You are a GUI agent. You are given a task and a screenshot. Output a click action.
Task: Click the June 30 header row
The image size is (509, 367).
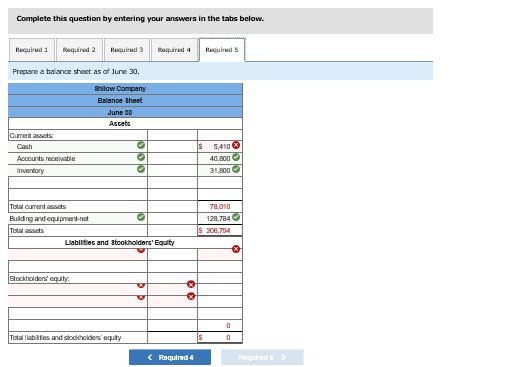tap(125, 113)
